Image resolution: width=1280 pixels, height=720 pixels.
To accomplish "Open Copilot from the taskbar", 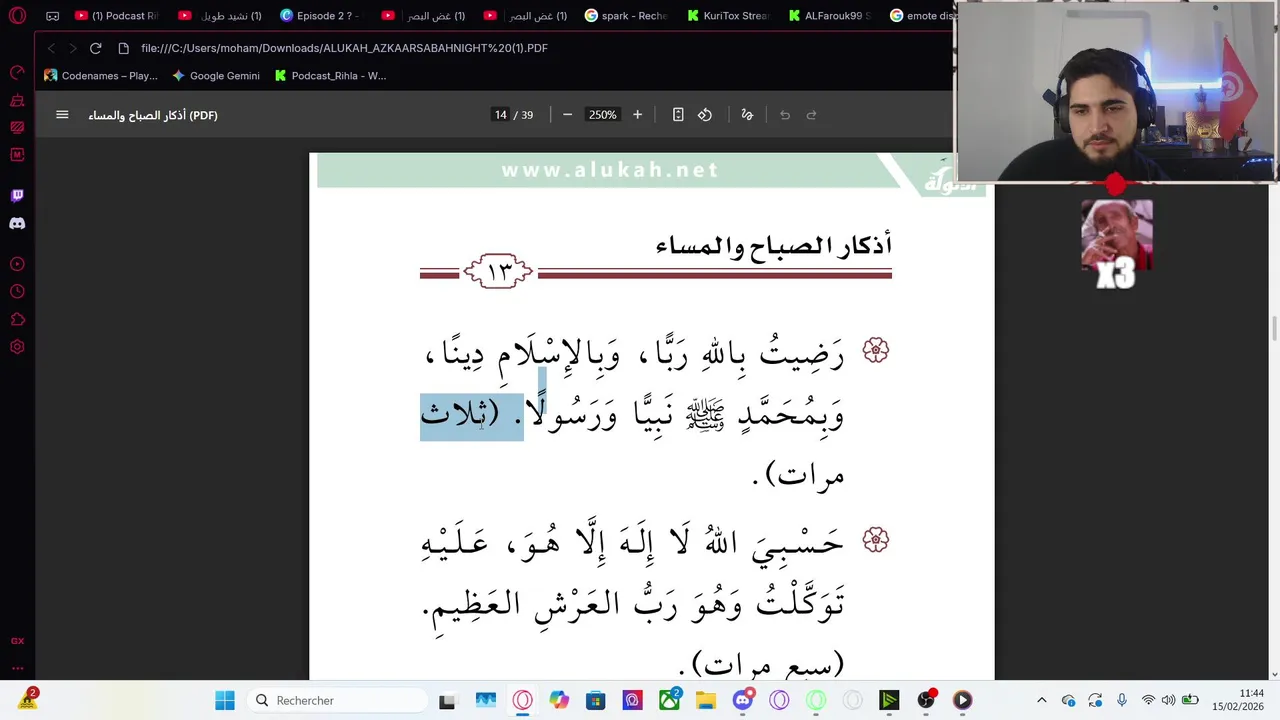I will [x=559, y=700].
